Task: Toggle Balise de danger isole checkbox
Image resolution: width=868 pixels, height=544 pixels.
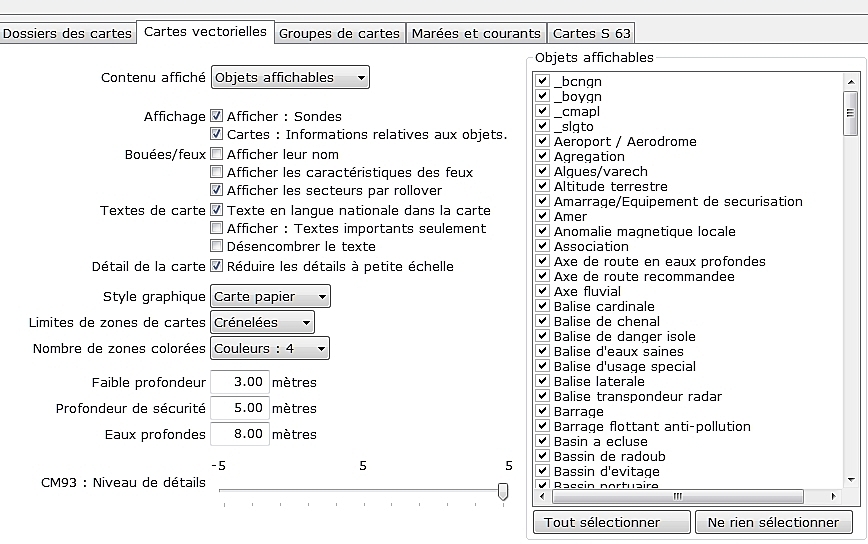Action: click(542, 336)
